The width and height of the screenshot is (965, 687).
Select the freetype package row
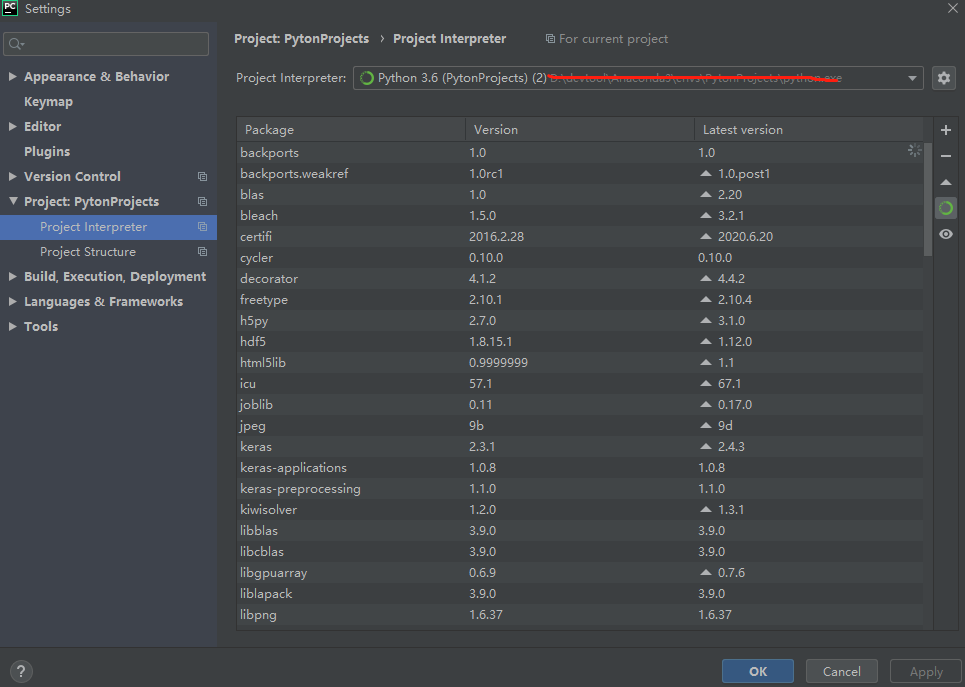[x=580, y=300]
